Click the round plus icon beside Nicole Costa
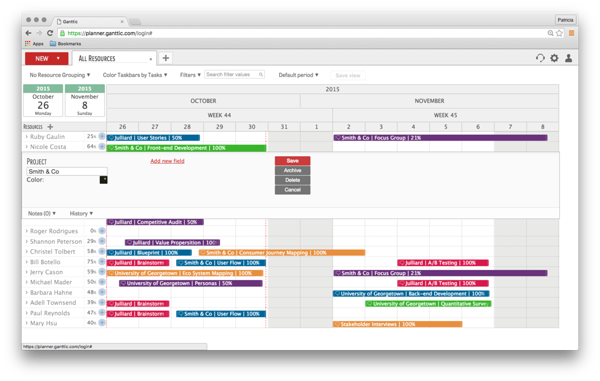This screenshot has height=381, width=600. coord(102,147)
